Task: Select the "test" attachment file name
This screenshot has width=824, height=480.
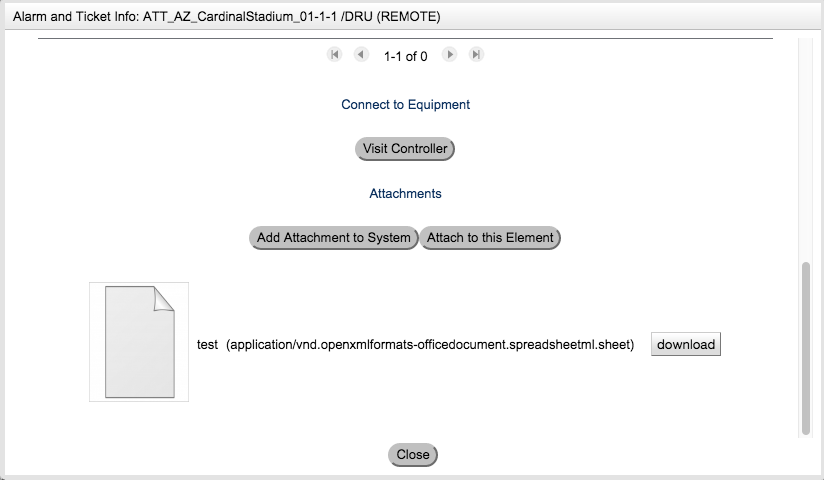Action: (x=207, y=344)
